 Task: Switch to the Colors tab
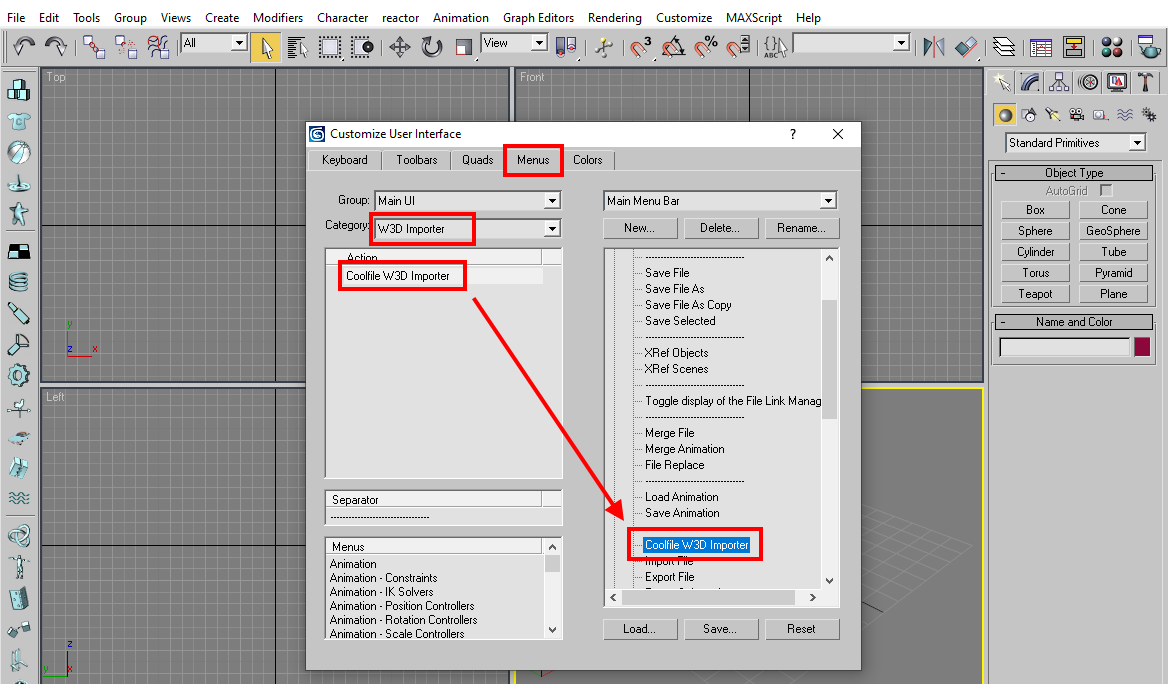click(x=587, y=159)
